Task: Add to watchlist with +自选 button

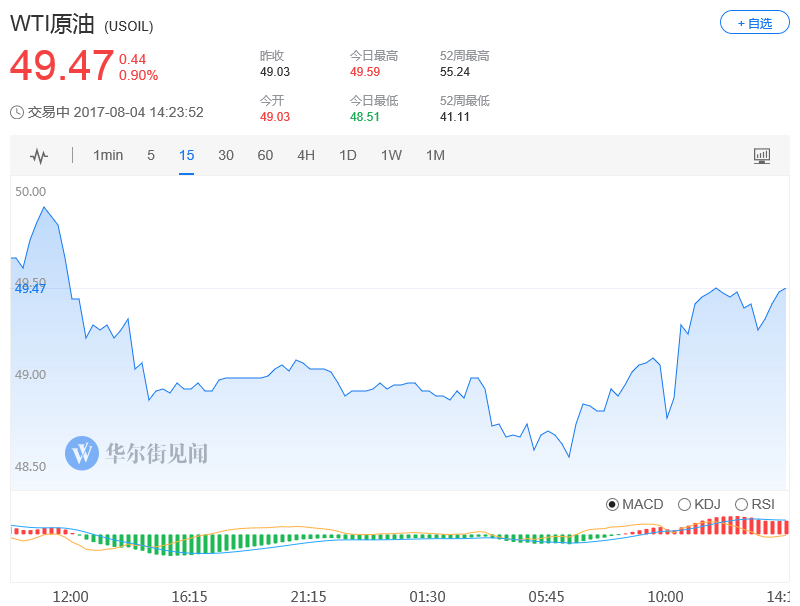Action: click(x=755, y=23)
